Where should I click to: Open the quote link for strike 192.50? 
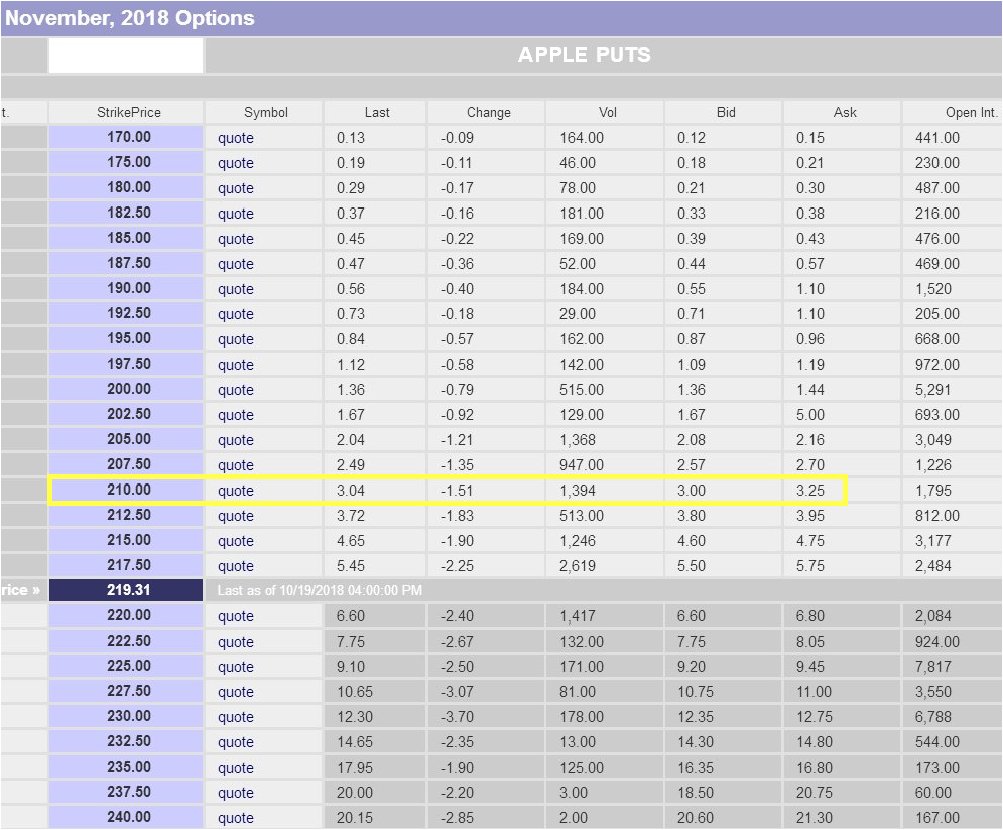tap(235, 314)
